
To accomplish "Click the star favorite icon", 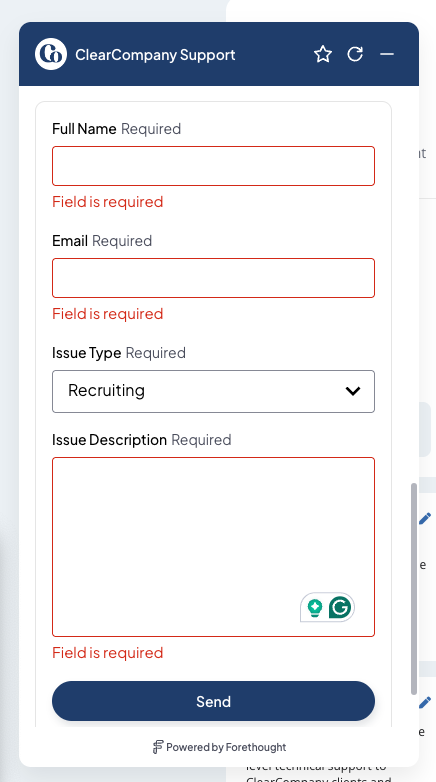I will tap(323, 54).
